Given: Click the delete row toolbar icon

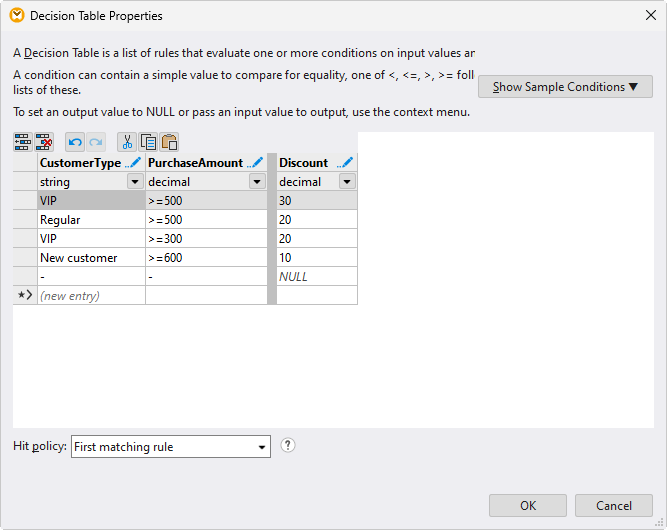Looking at the screenshot, I should pyautogui.click(x=43, y=142).
